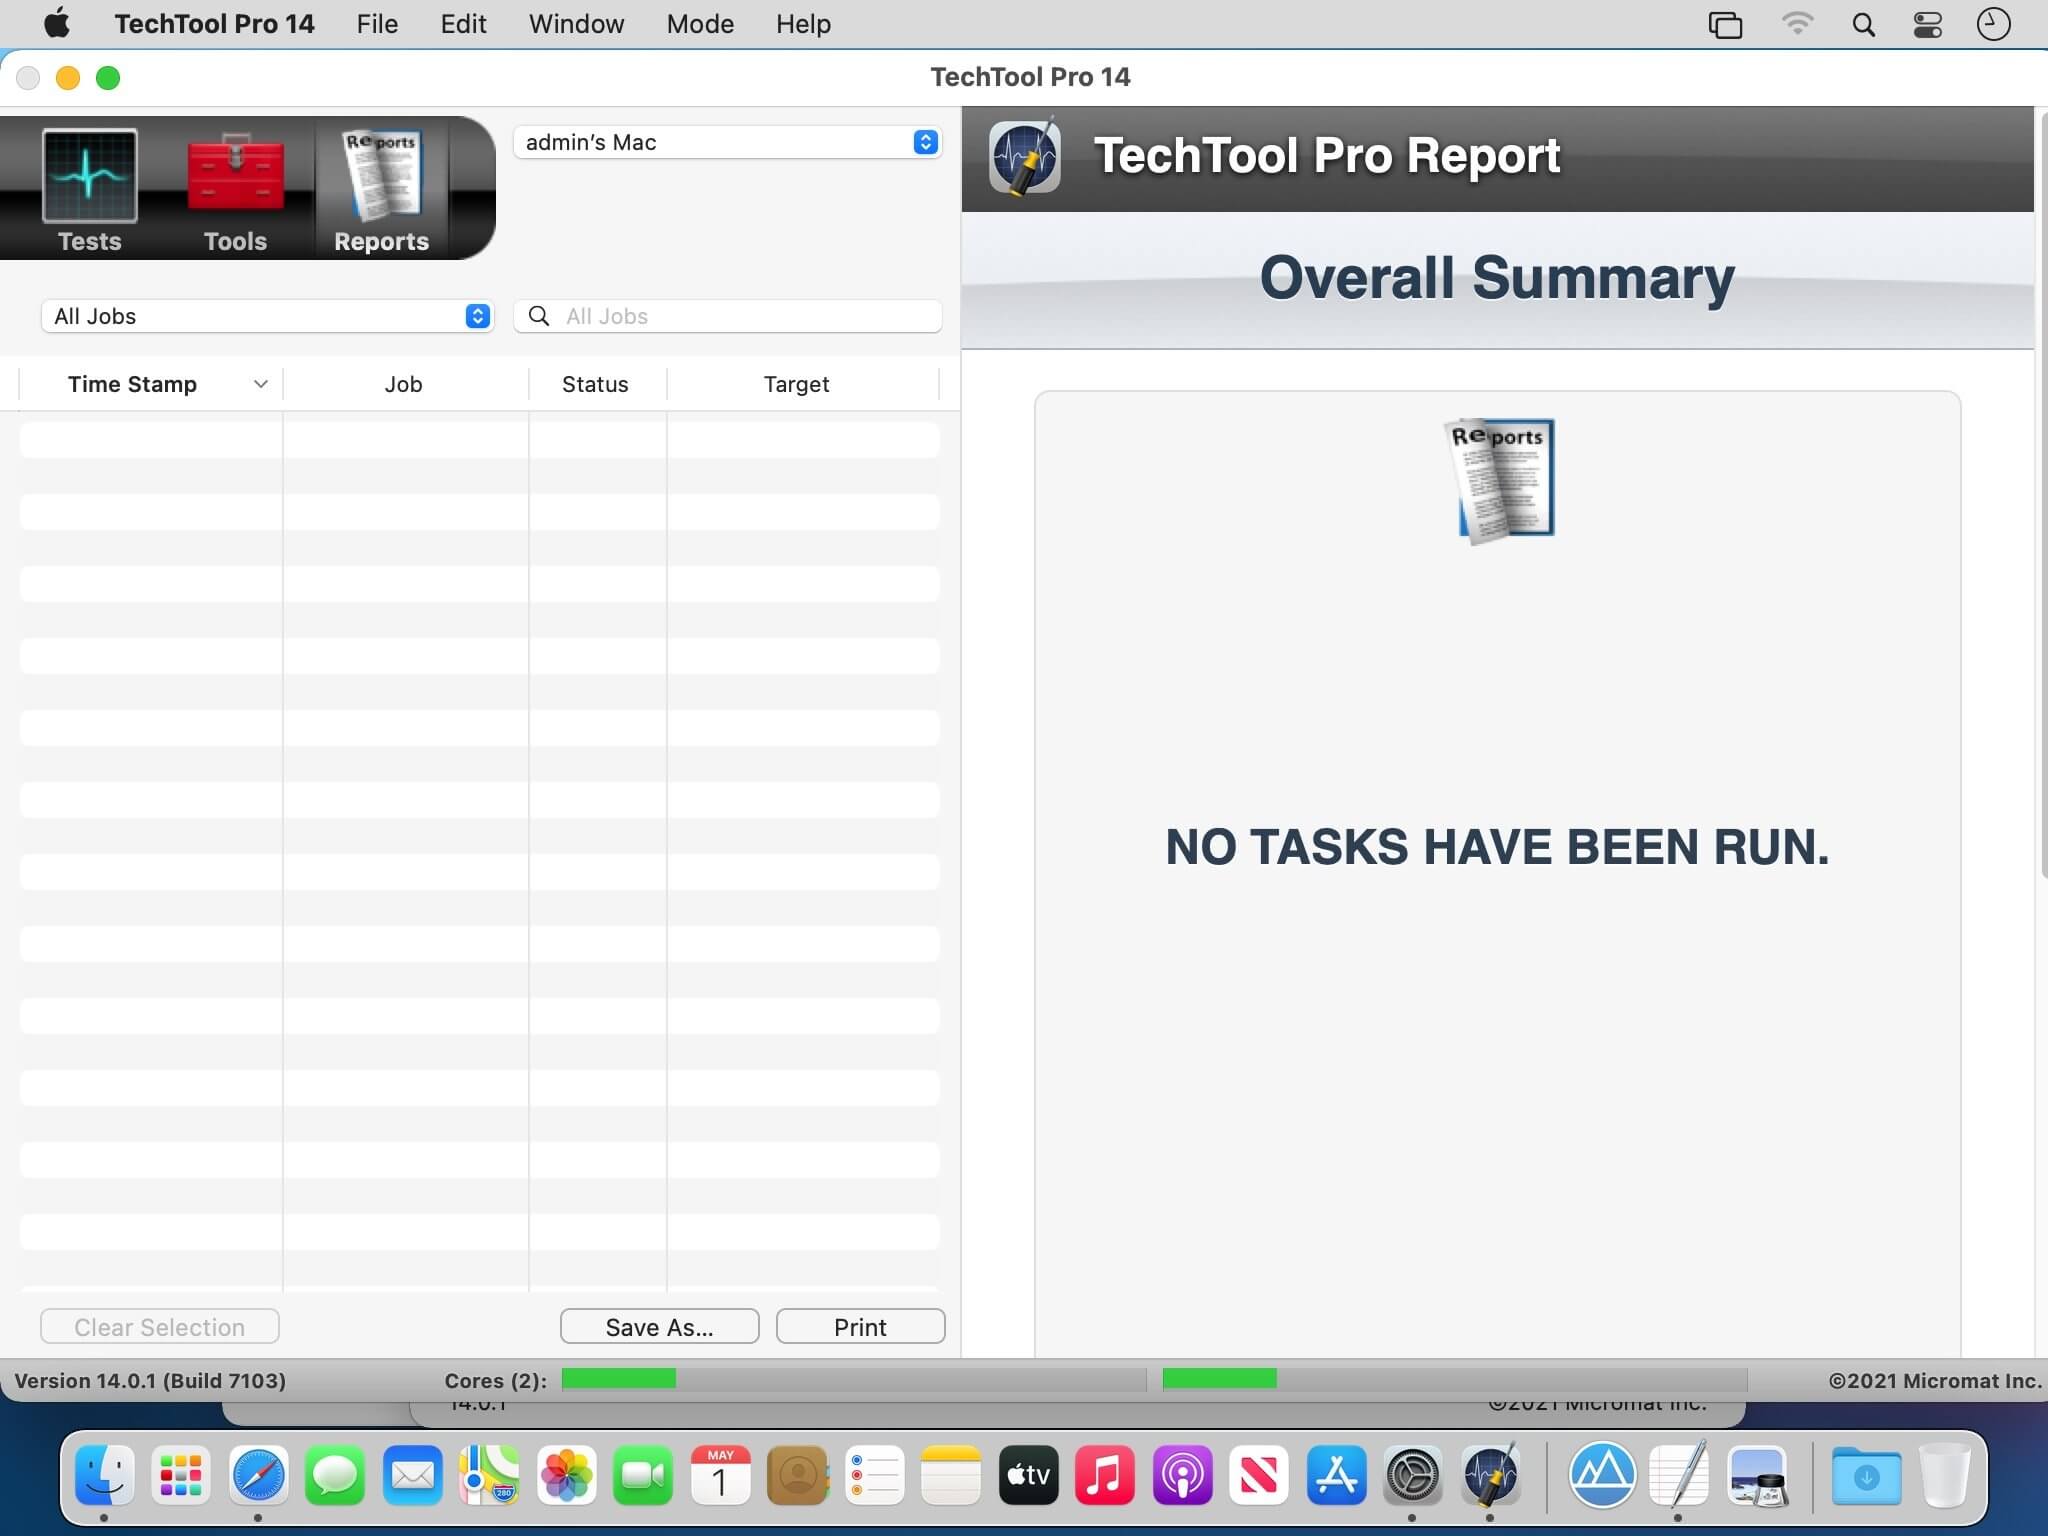Open Messages from the Dock
The width and height of the screenshot is (2048, 1536).
(335, 1475)
